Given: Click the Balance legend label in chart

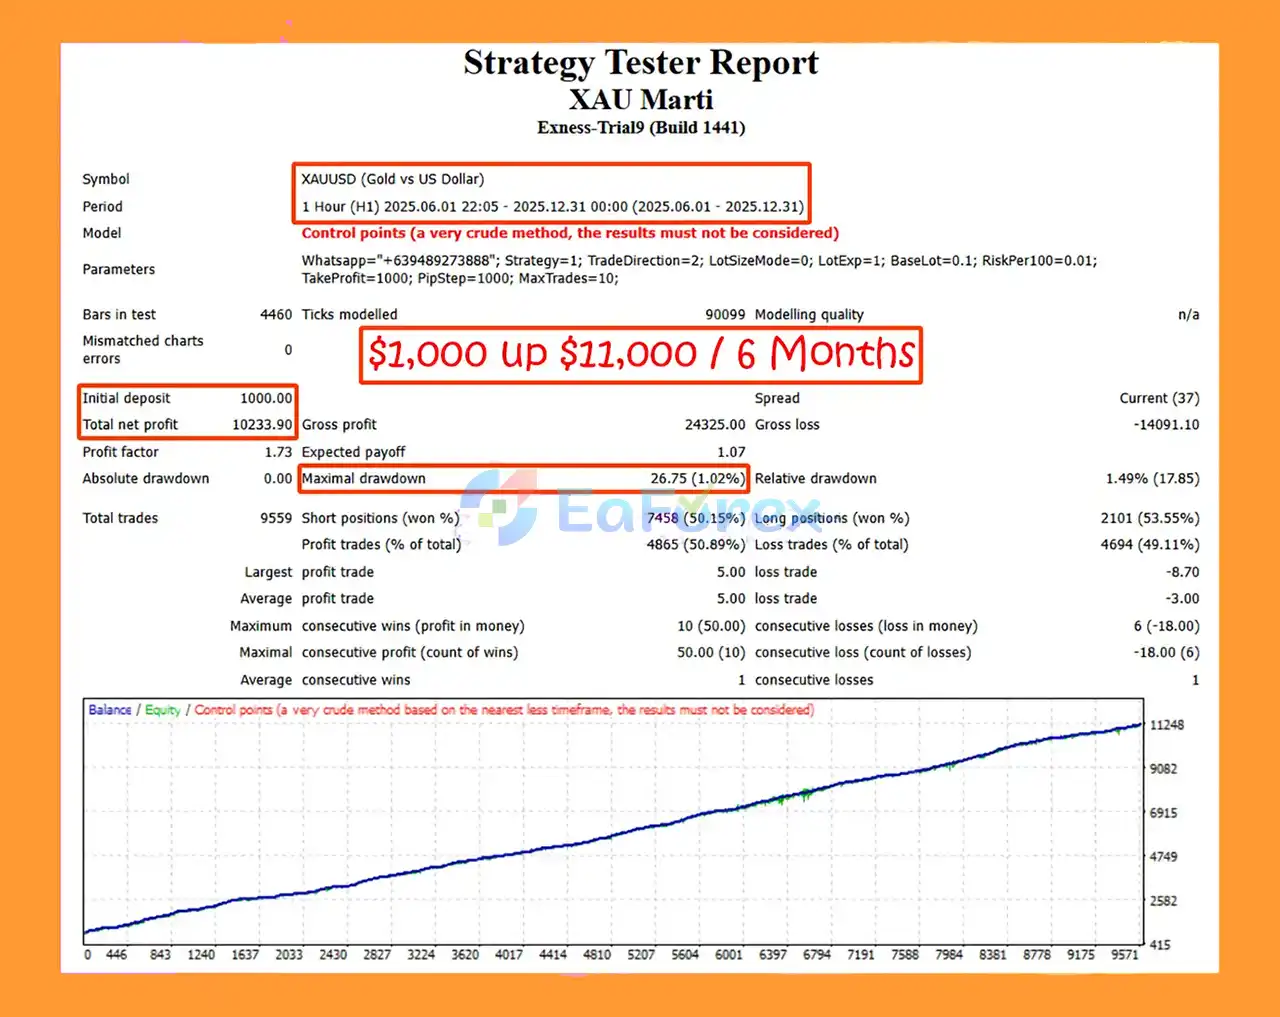Looking at the screenshot, I should point(110,710).
